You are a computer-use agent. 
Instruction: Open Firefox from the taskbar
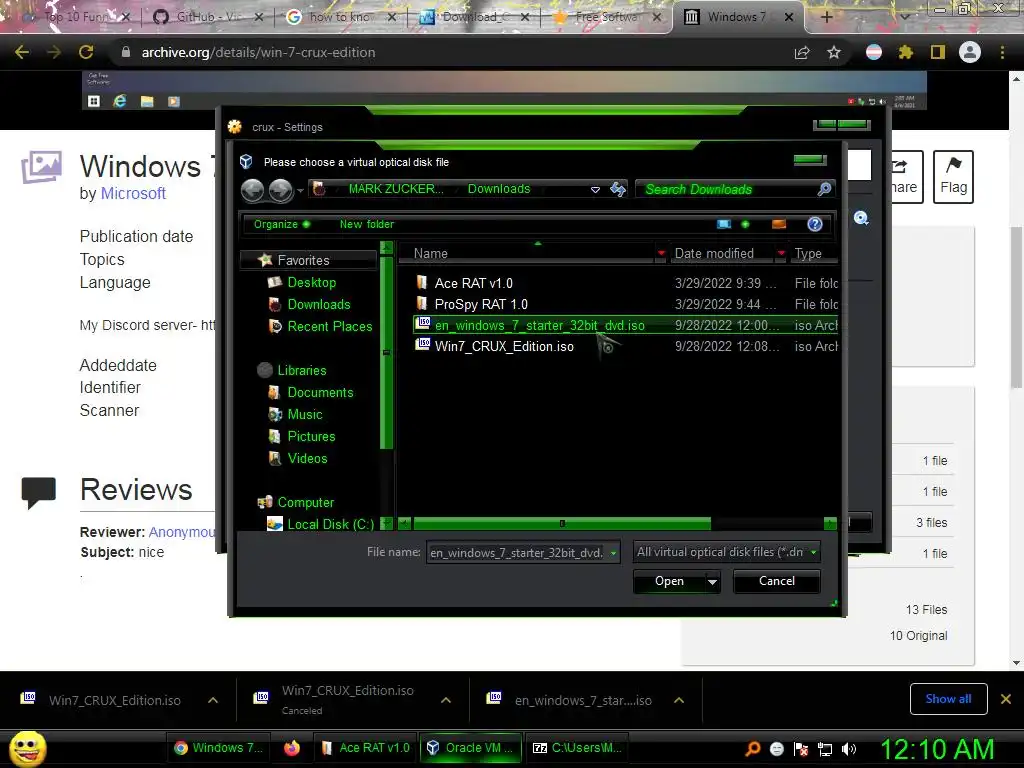(292, 748)
